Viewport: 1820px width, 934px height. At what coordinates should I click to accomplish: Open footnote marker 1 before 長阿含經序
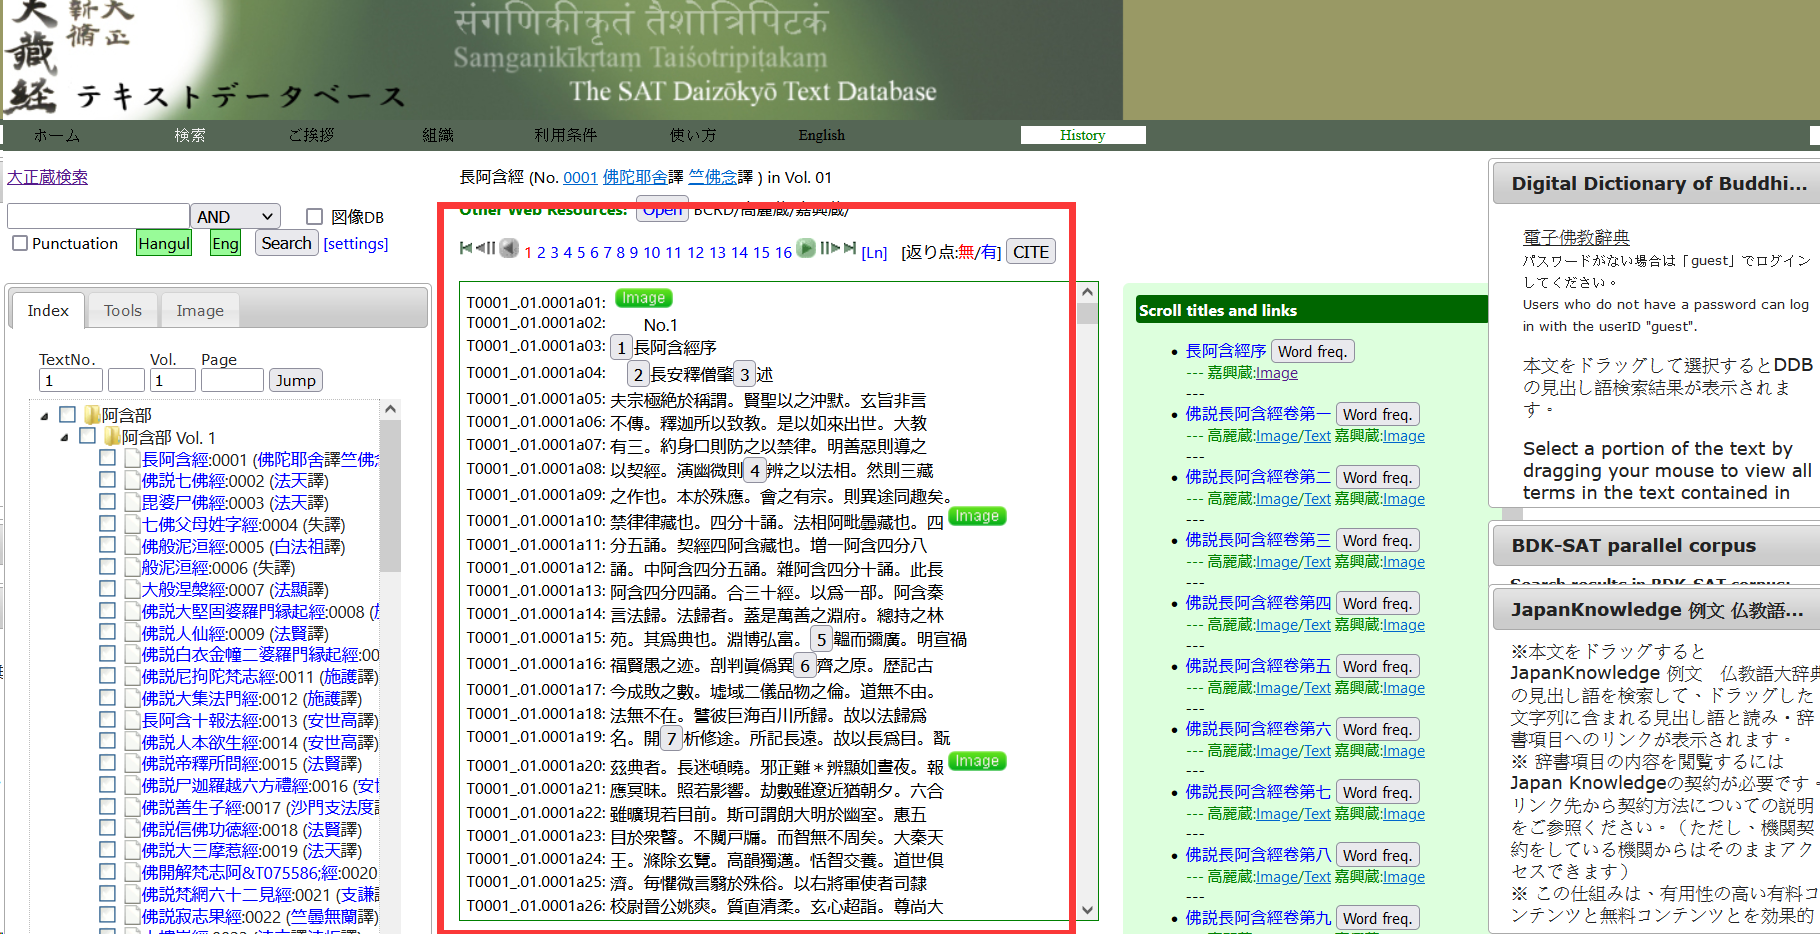[622, 347]
